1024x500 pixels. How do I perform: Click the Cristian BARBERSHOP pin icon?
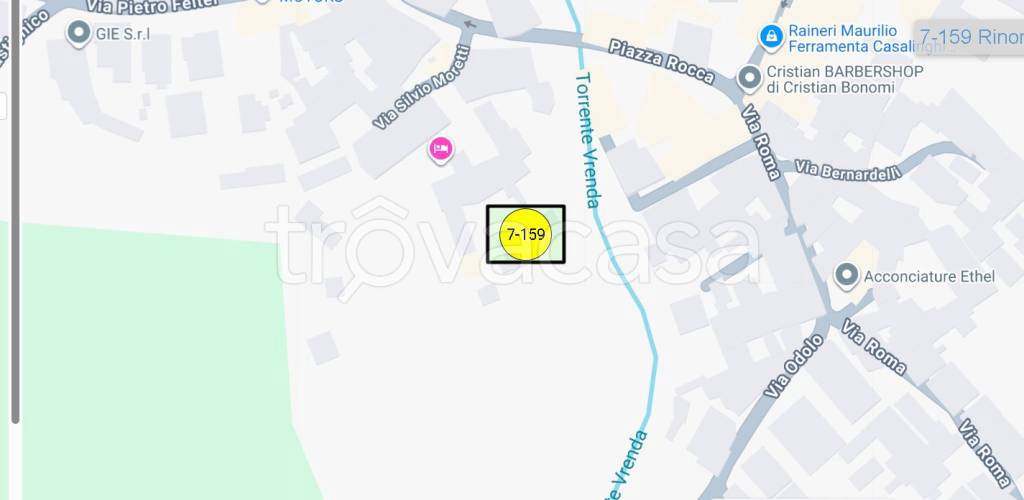click(x=750, y=78)
